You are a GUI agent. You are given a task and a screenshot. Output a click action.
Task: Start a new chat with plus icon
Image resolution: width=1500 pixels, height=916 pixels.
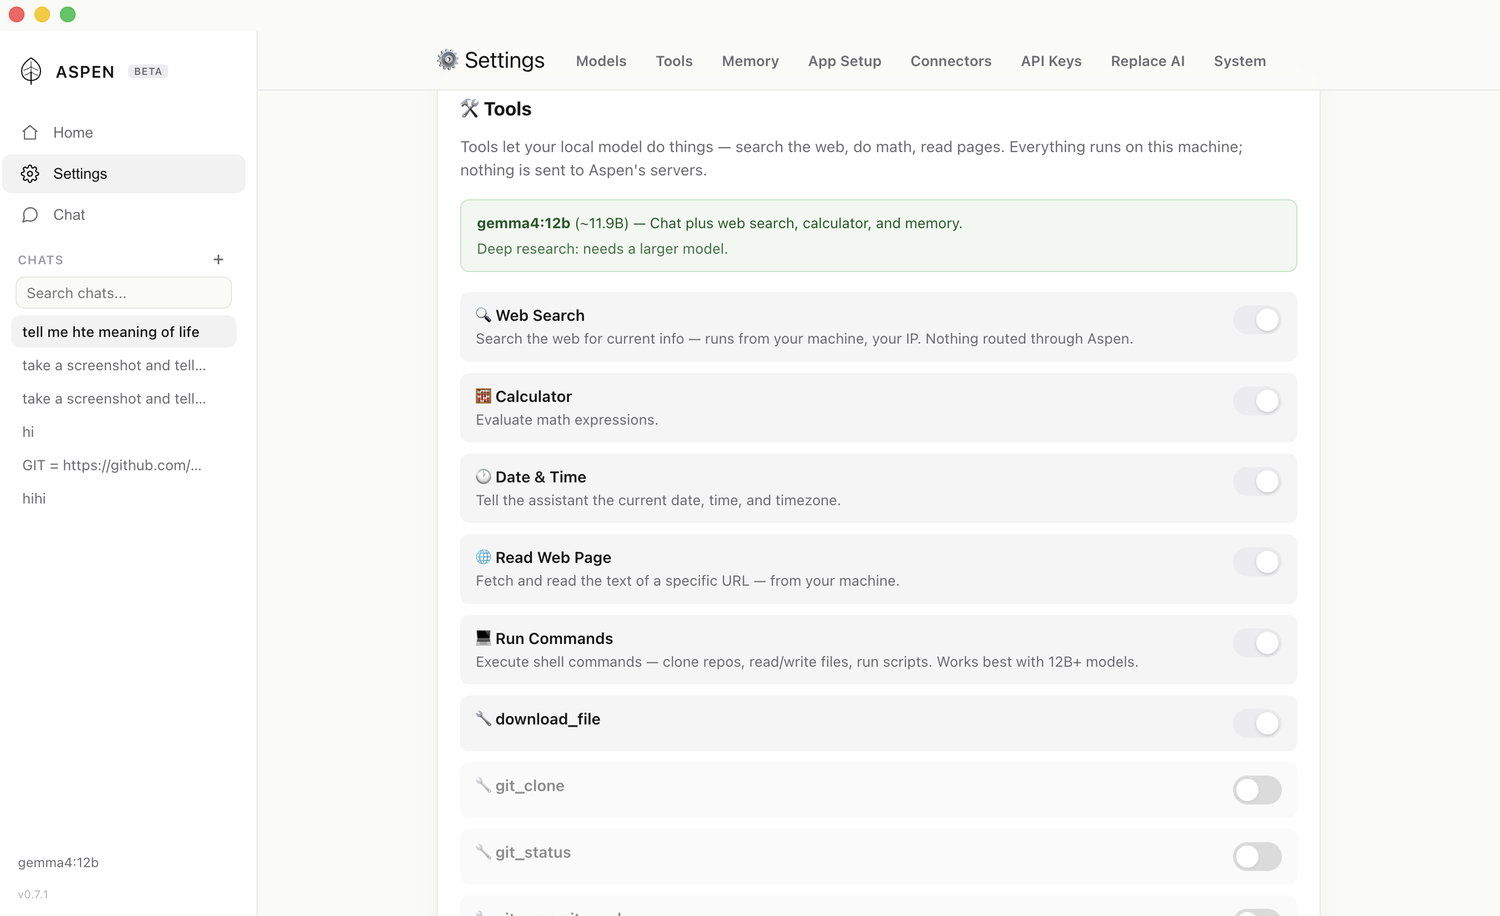(218, 259)
